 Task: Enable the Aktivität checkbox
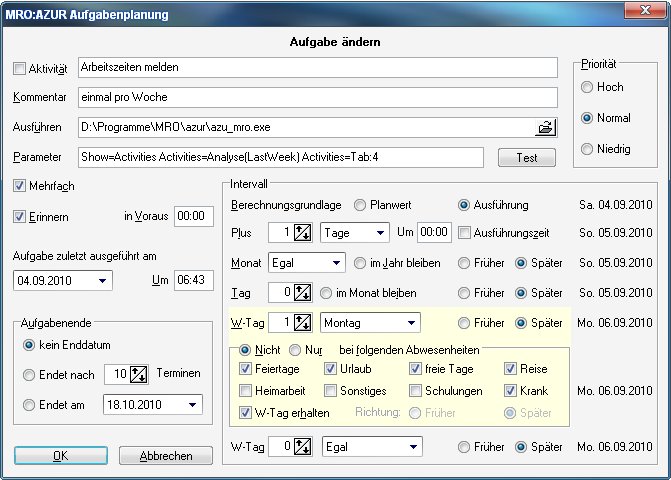[20, 68]
